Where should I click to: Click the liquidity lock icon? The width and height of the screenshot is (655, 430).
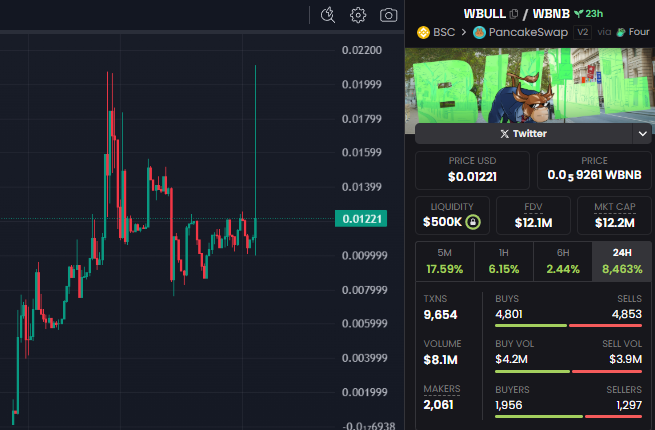click(473, 221)
